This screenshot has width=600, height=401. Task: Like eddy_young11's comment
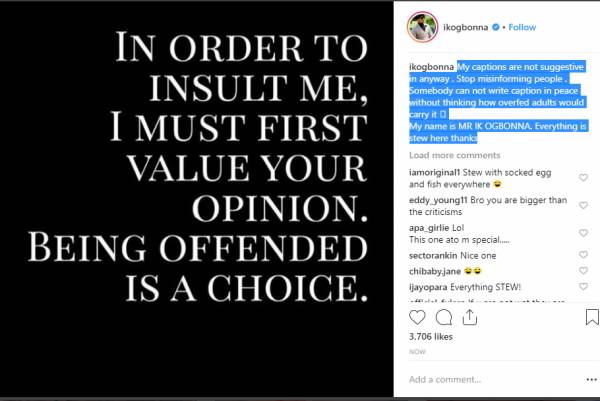point(583,204)
